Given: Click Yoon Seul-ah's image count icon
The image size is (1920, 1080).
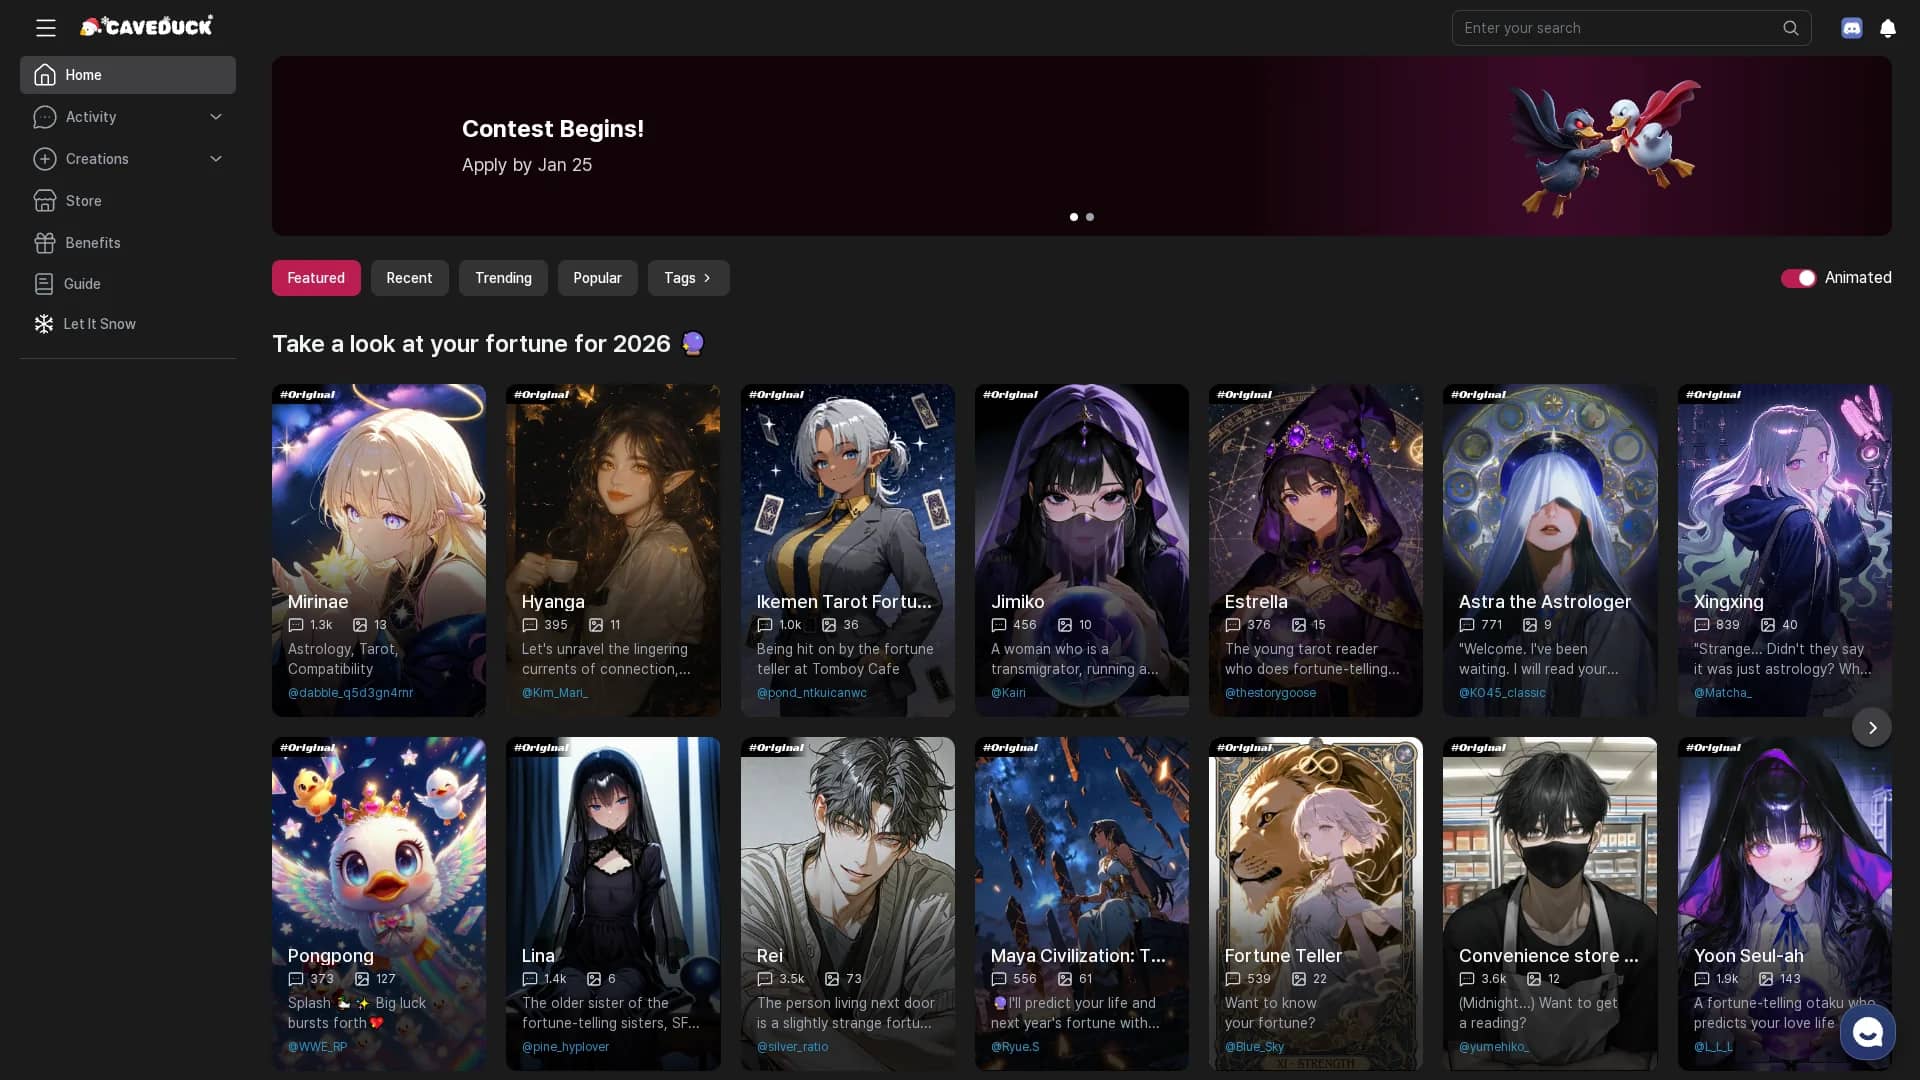Looking at the screenshot, I should (x=1766, y=979).
